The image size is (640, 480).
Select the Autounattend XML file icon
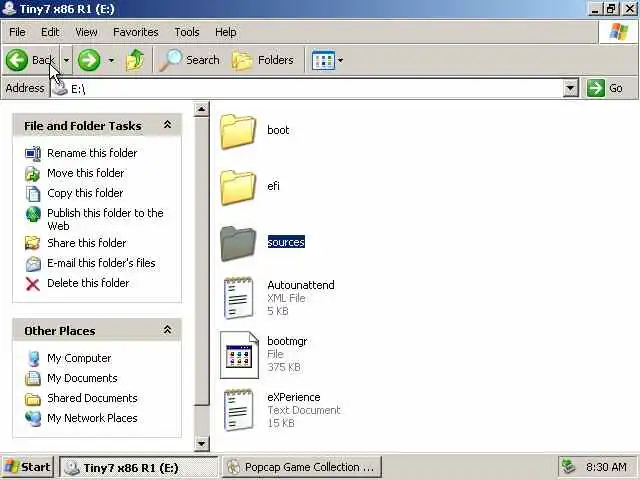pos(238,298)
